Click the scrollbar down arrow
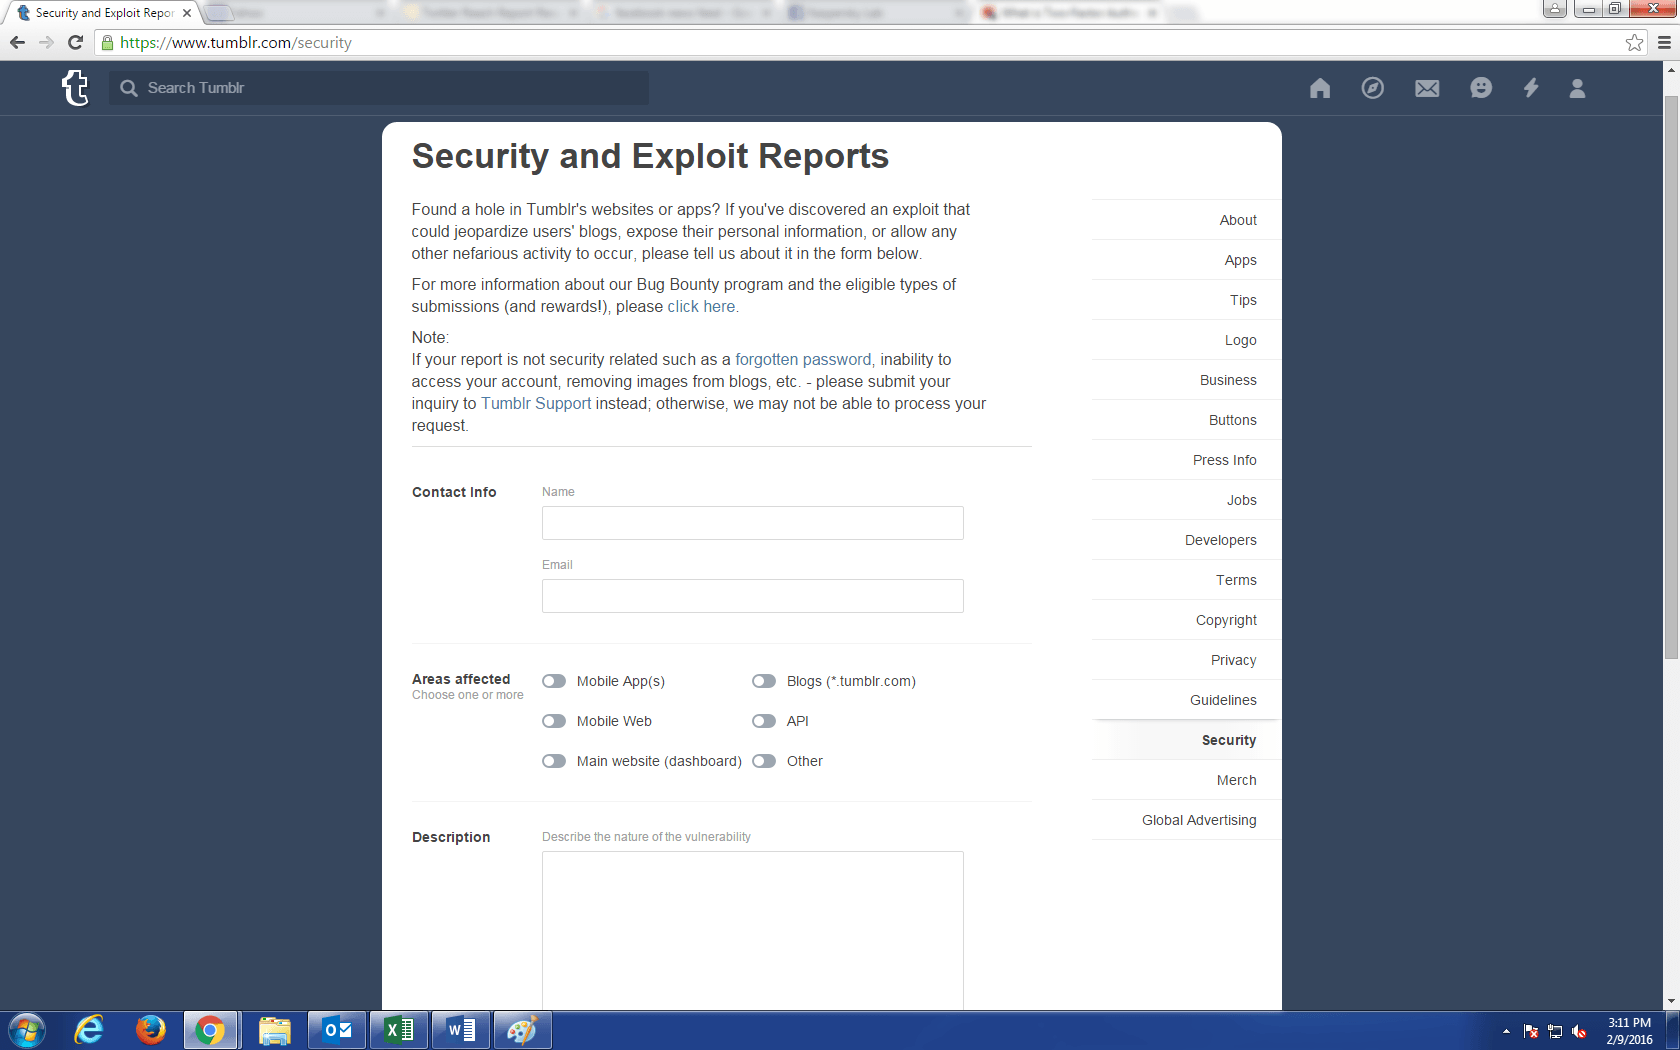The width and height of the screenshot is (1680, 1050). (x=1671, y=1001)
